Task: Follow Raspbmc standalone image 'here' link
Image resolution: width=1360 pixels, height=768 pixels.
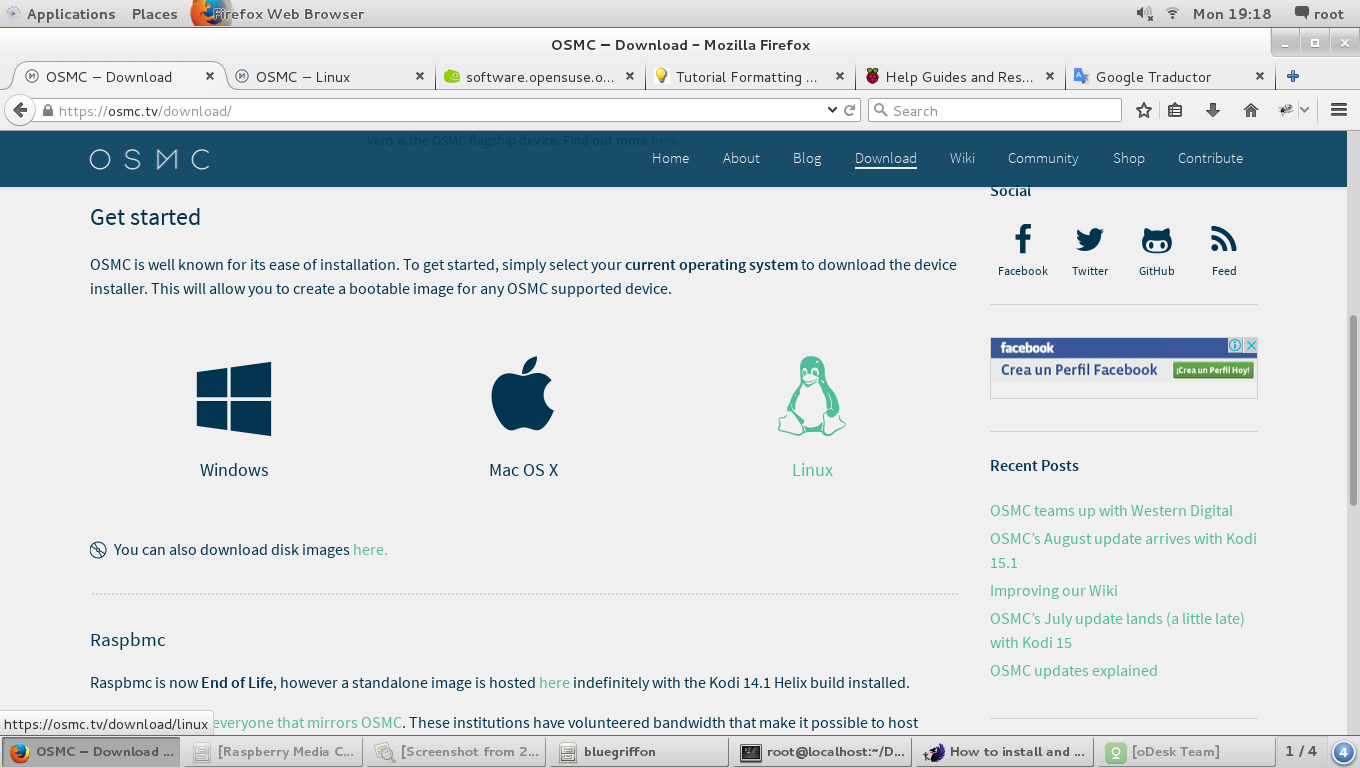Action: pyautogui.click(x=554, y=682)
